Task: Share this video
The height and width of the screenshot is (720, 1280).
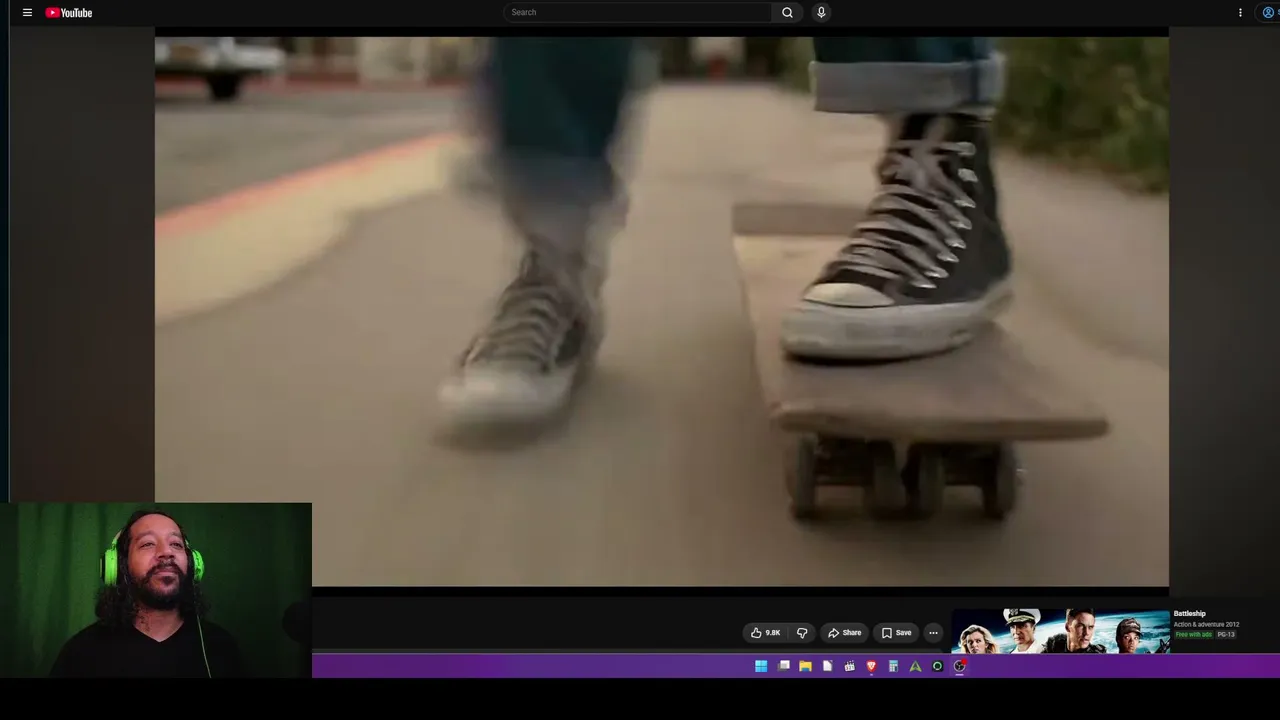Action: tap(844, 633)
